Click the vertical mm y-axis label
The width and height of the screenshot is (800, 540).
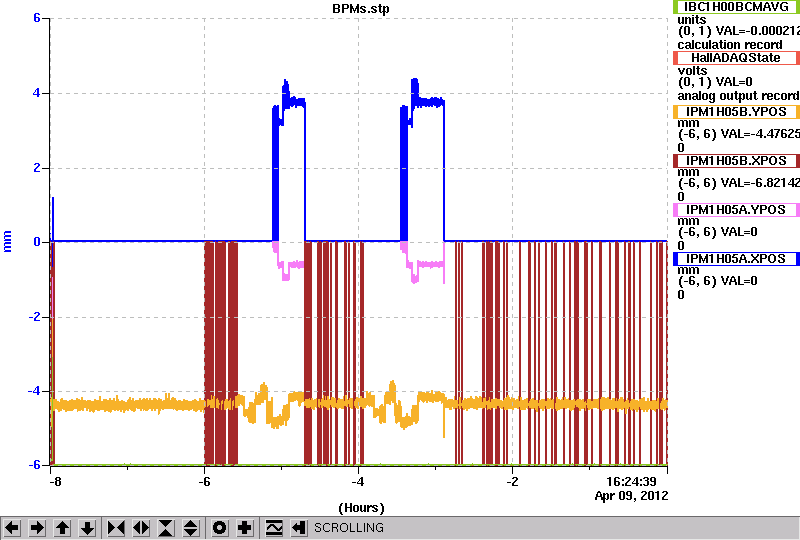pos(7,241)
